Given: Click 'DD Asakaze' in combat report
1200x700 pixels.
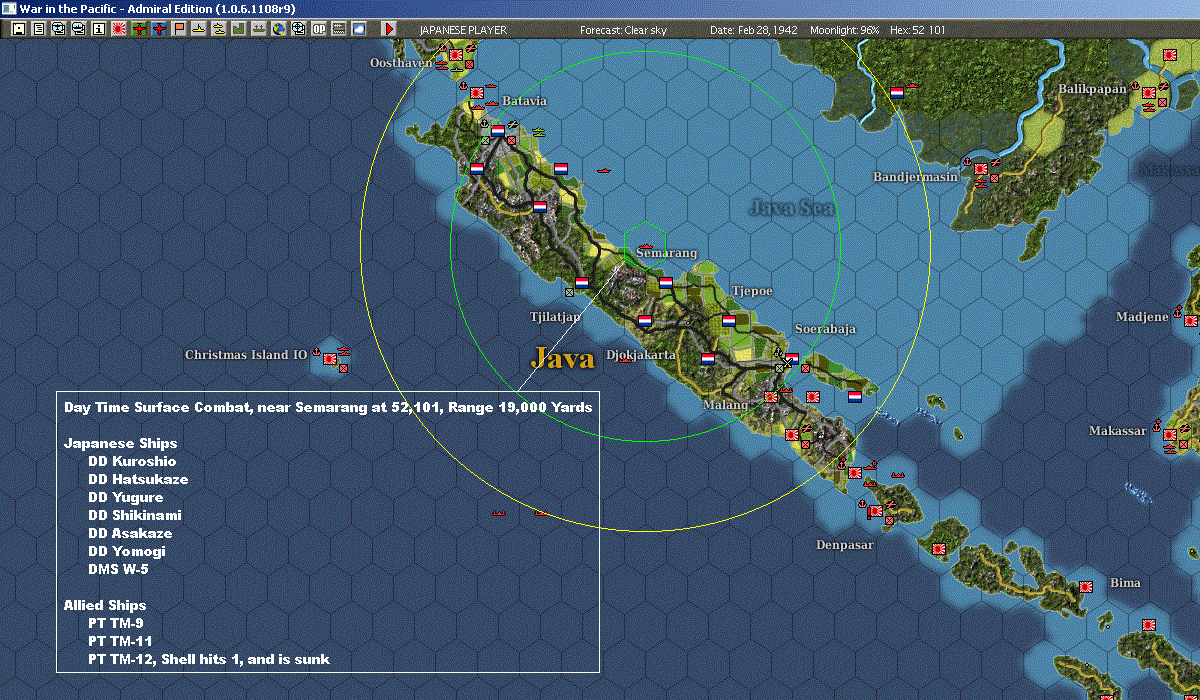Looking at the screenshot, I should 130,533.
